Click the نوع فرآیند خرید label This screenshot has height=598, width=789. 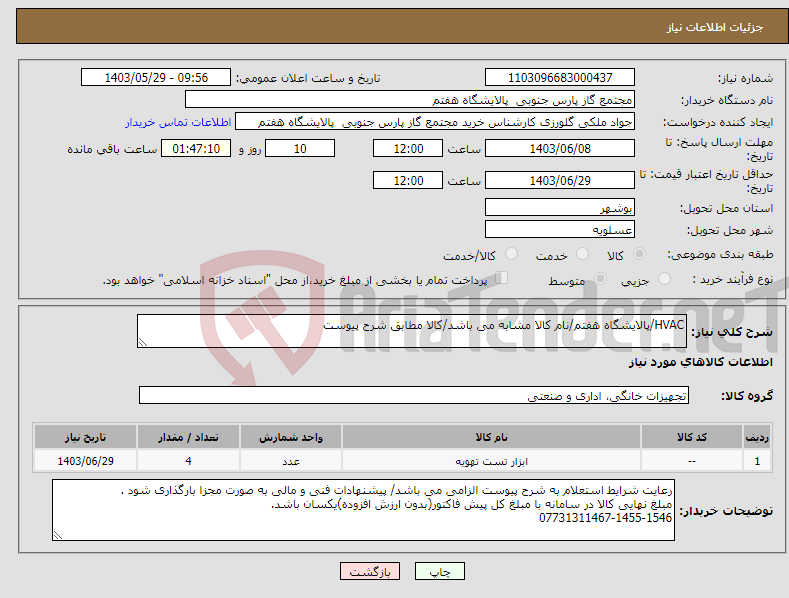pyautogui.click(x=732, y=279)
